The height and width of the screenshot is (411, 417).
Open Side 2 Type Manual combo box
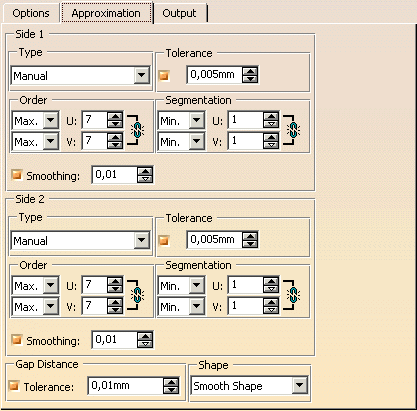coord(80,241)
